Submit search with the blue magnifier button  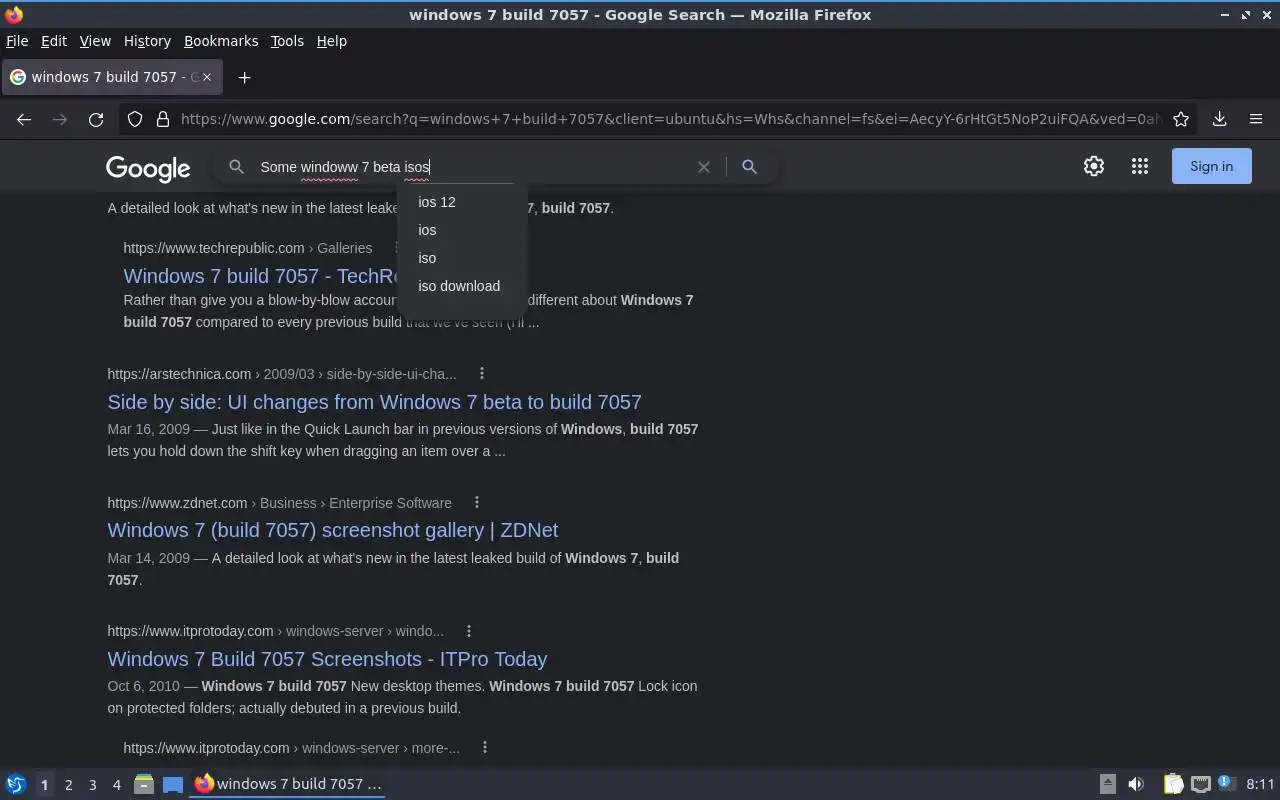click(x=749, y=167)
